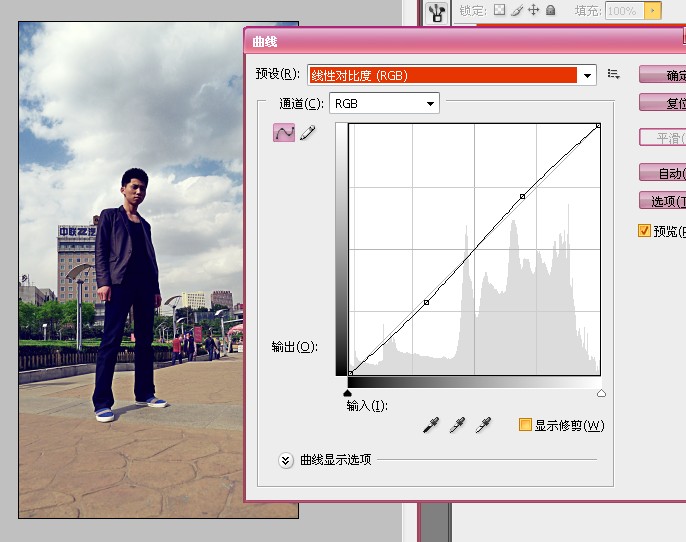The image size is (686, 542).
Task: Pick the gray point eyedropper
Action: point(457,425)
